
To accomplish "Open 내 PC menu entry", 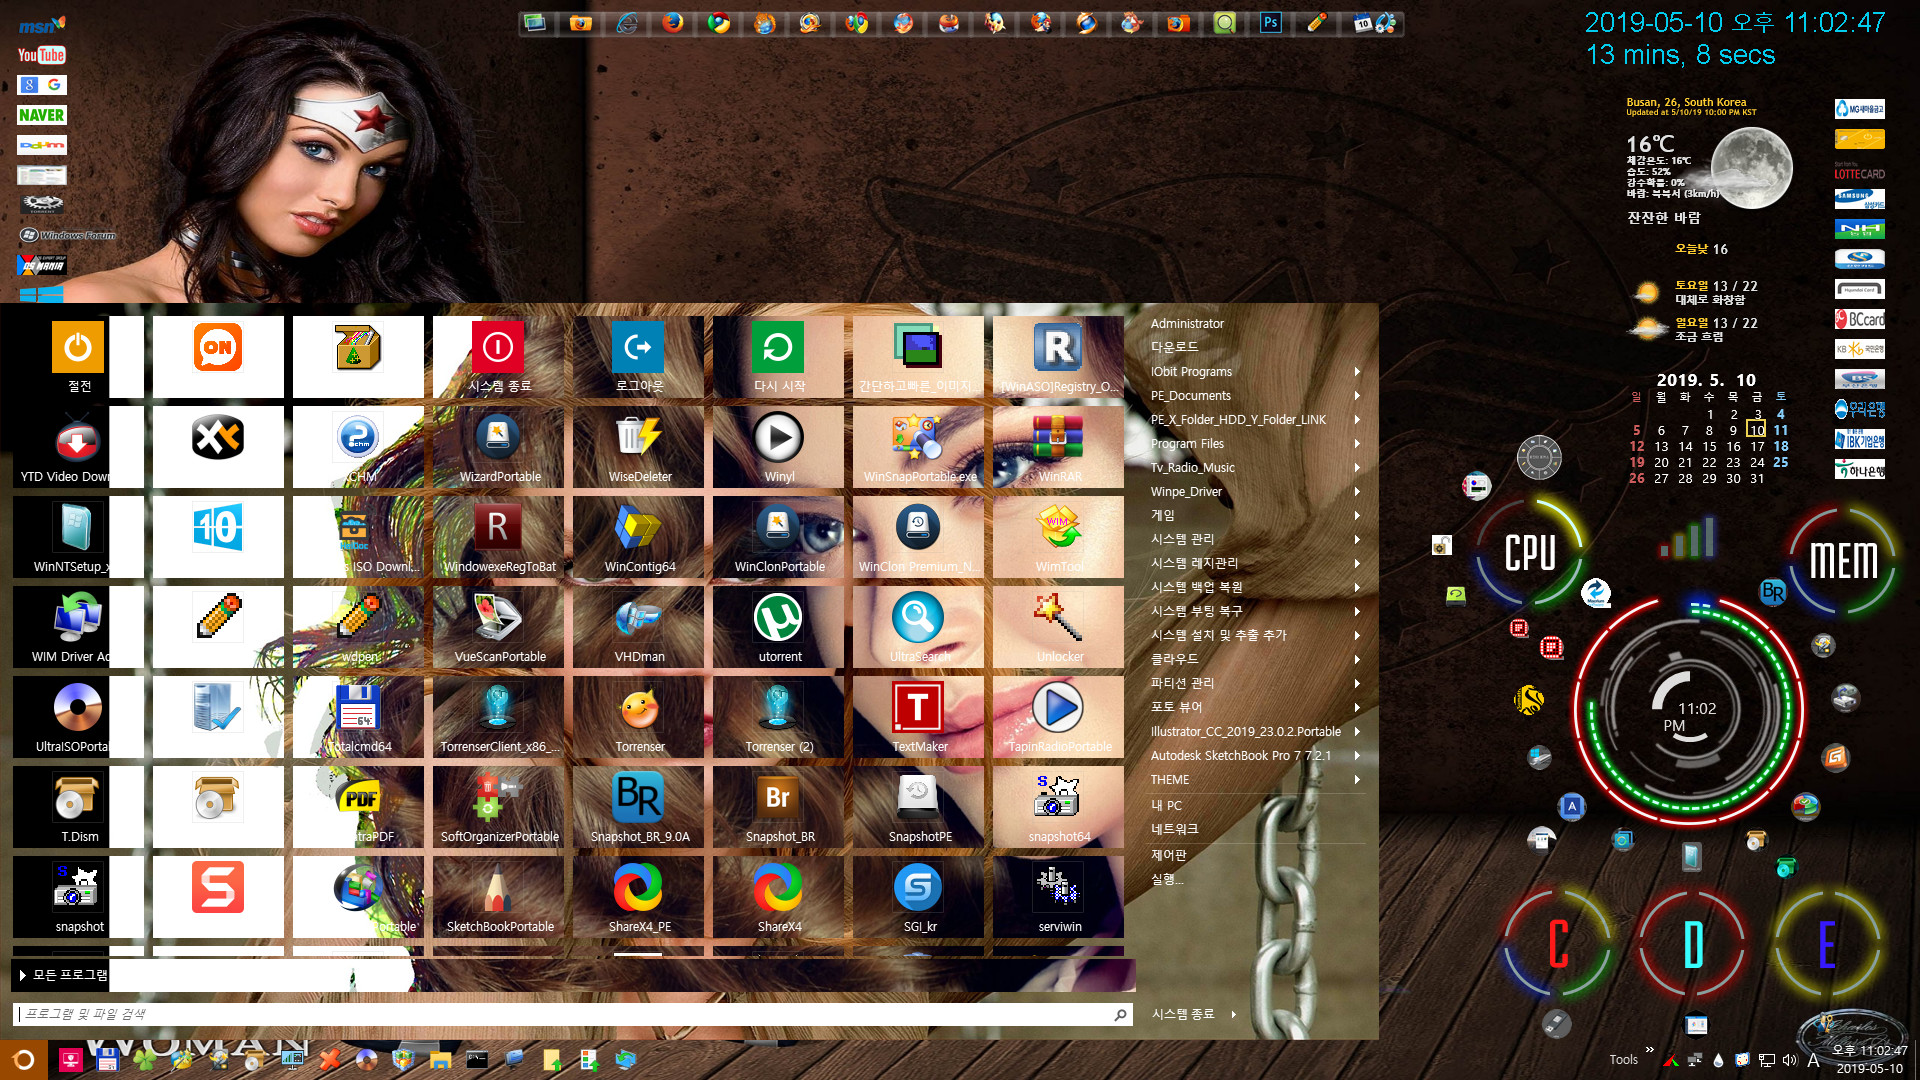I will (1255, 805).
